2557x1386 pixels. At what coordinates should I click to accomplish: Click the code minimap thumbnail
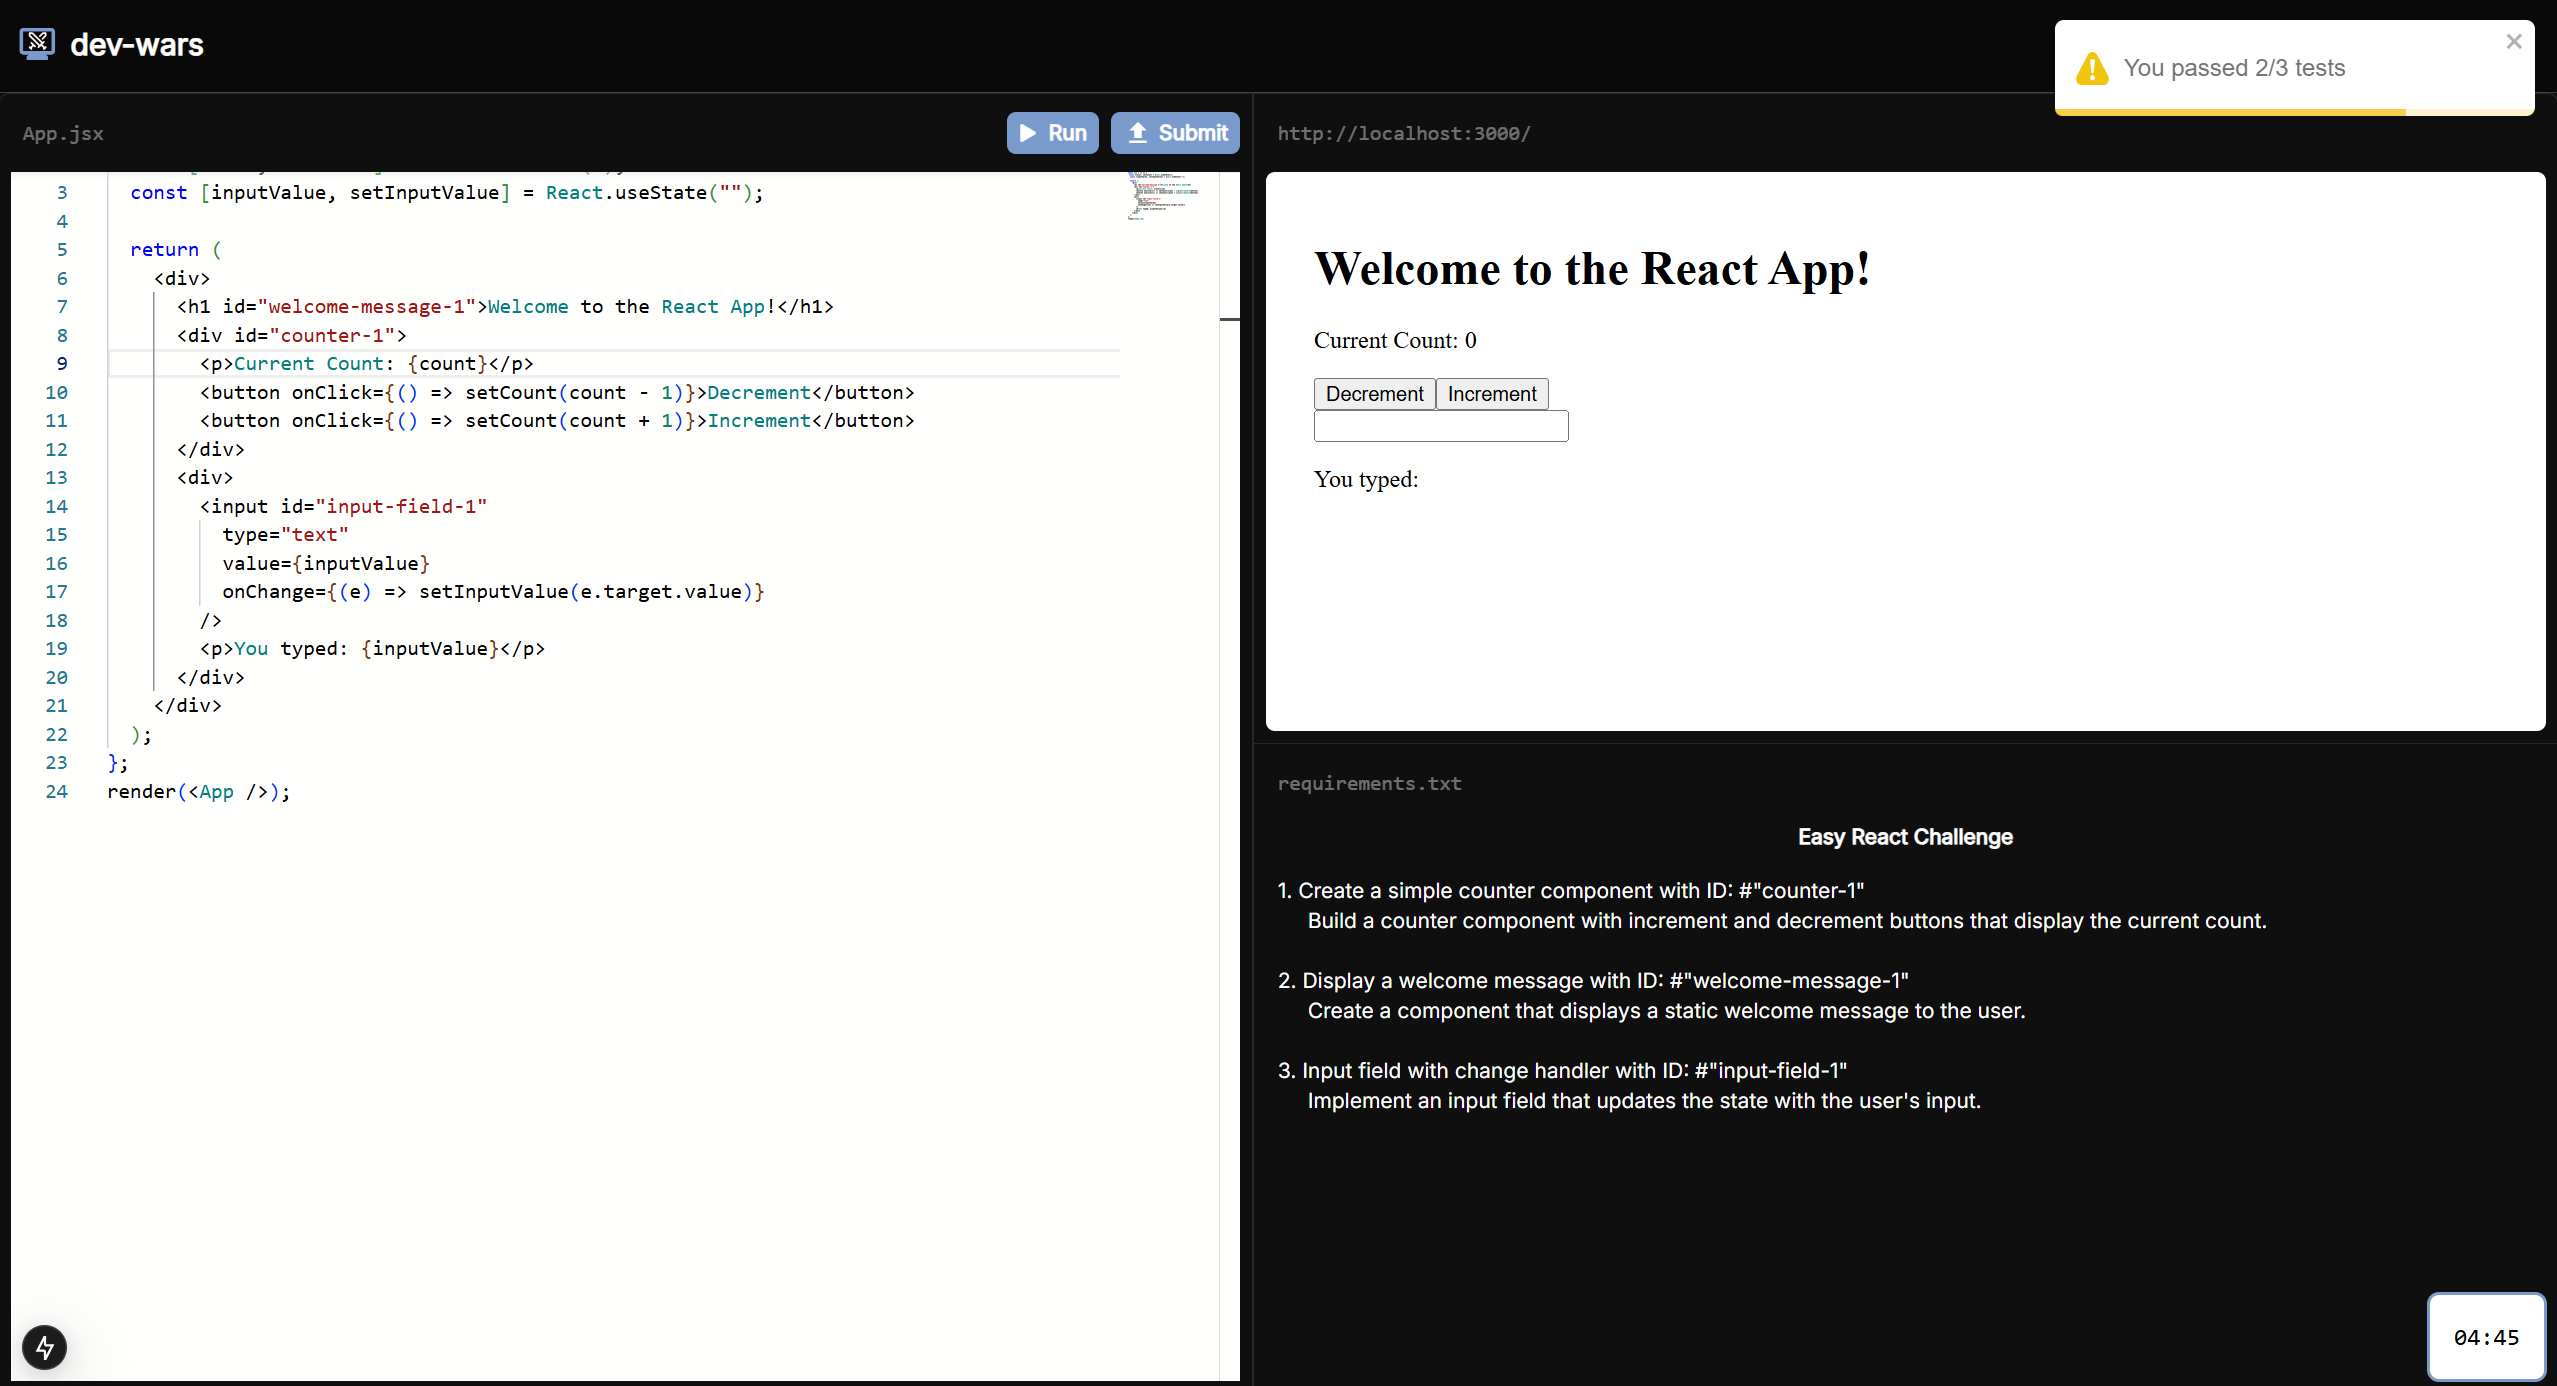click(x=1160, y=196)
